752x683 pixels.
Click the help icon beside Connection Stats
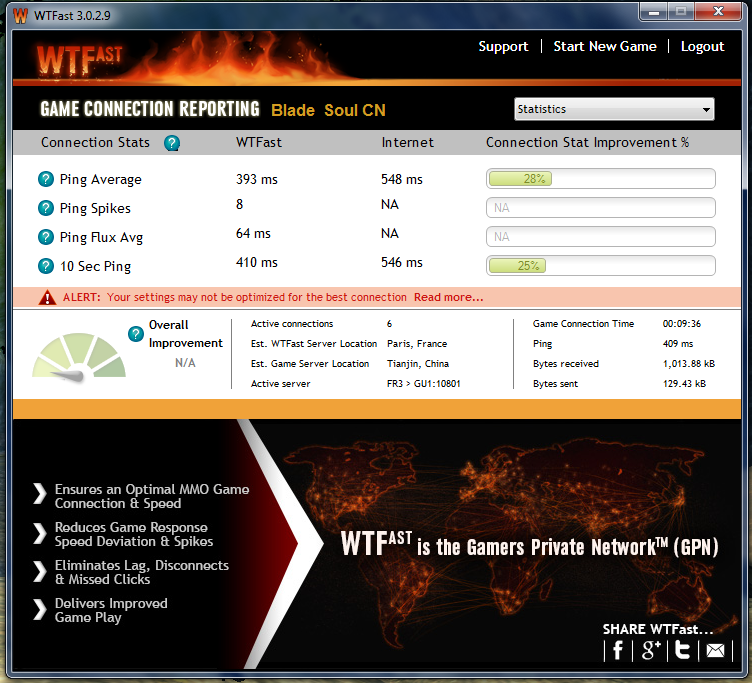coord(172,143)
